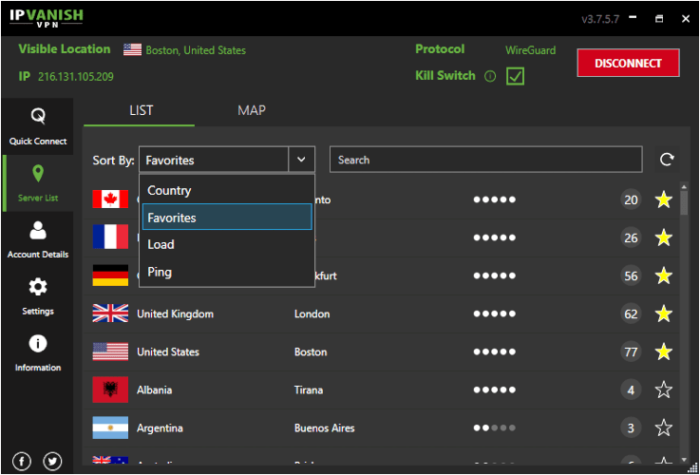Click the scrollbar up arrow

coord(684,185)
